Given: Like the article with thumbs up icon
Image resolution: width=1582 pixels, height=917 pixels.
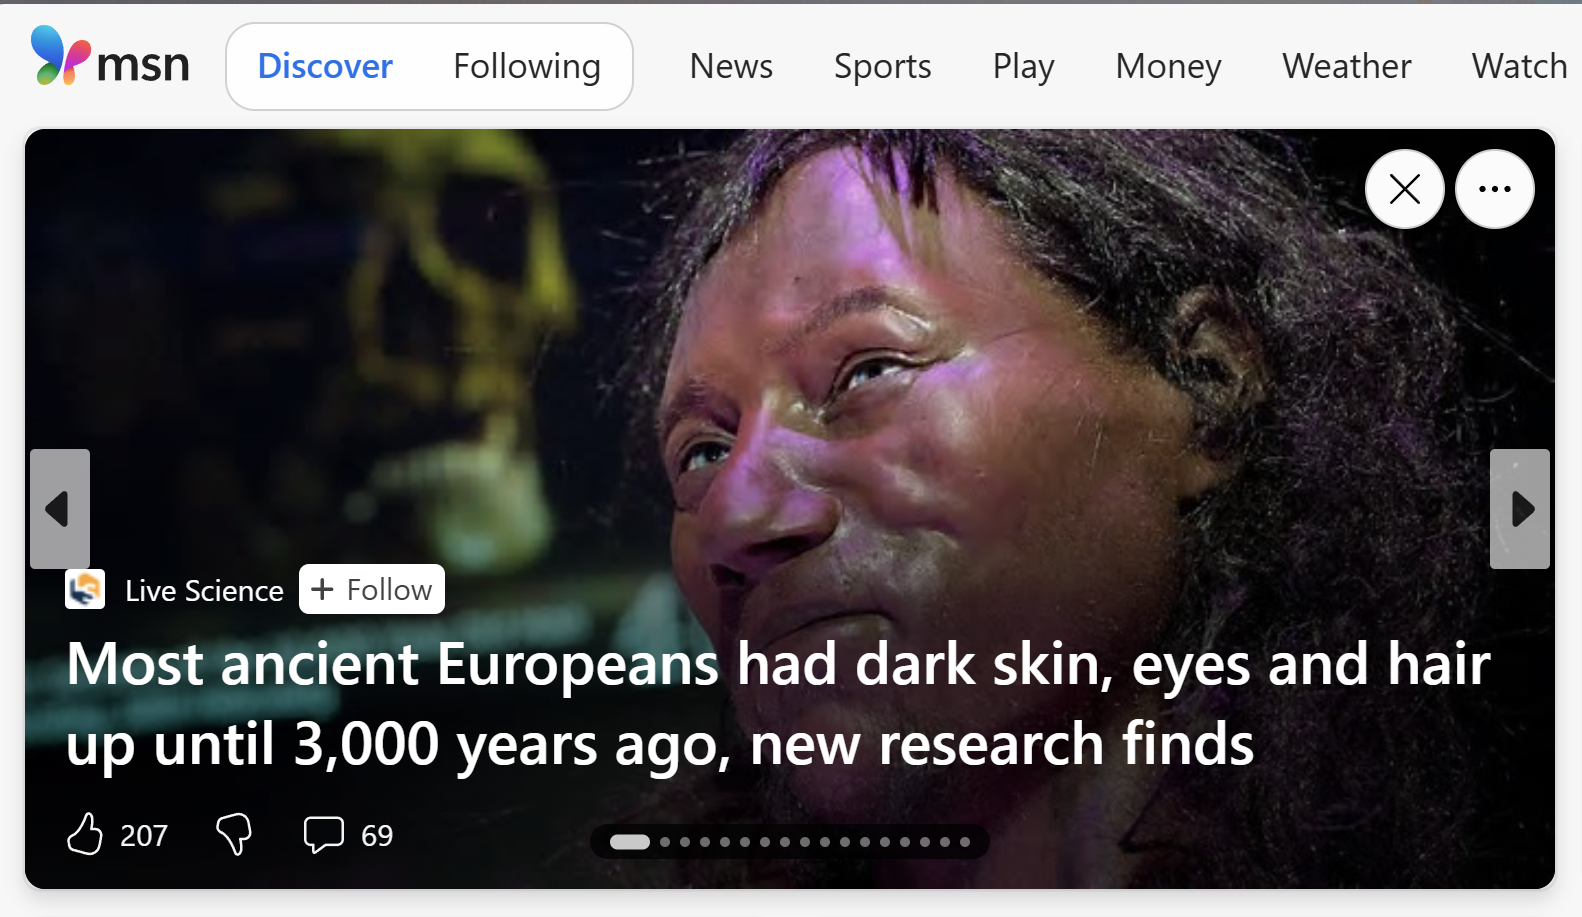Looking at the screenshot, I should point(85,834).
